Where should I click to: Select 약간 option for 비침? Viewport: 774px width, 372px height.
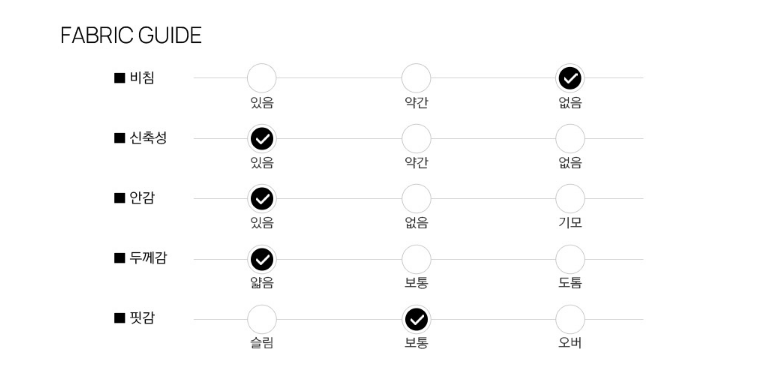[416, 78]
